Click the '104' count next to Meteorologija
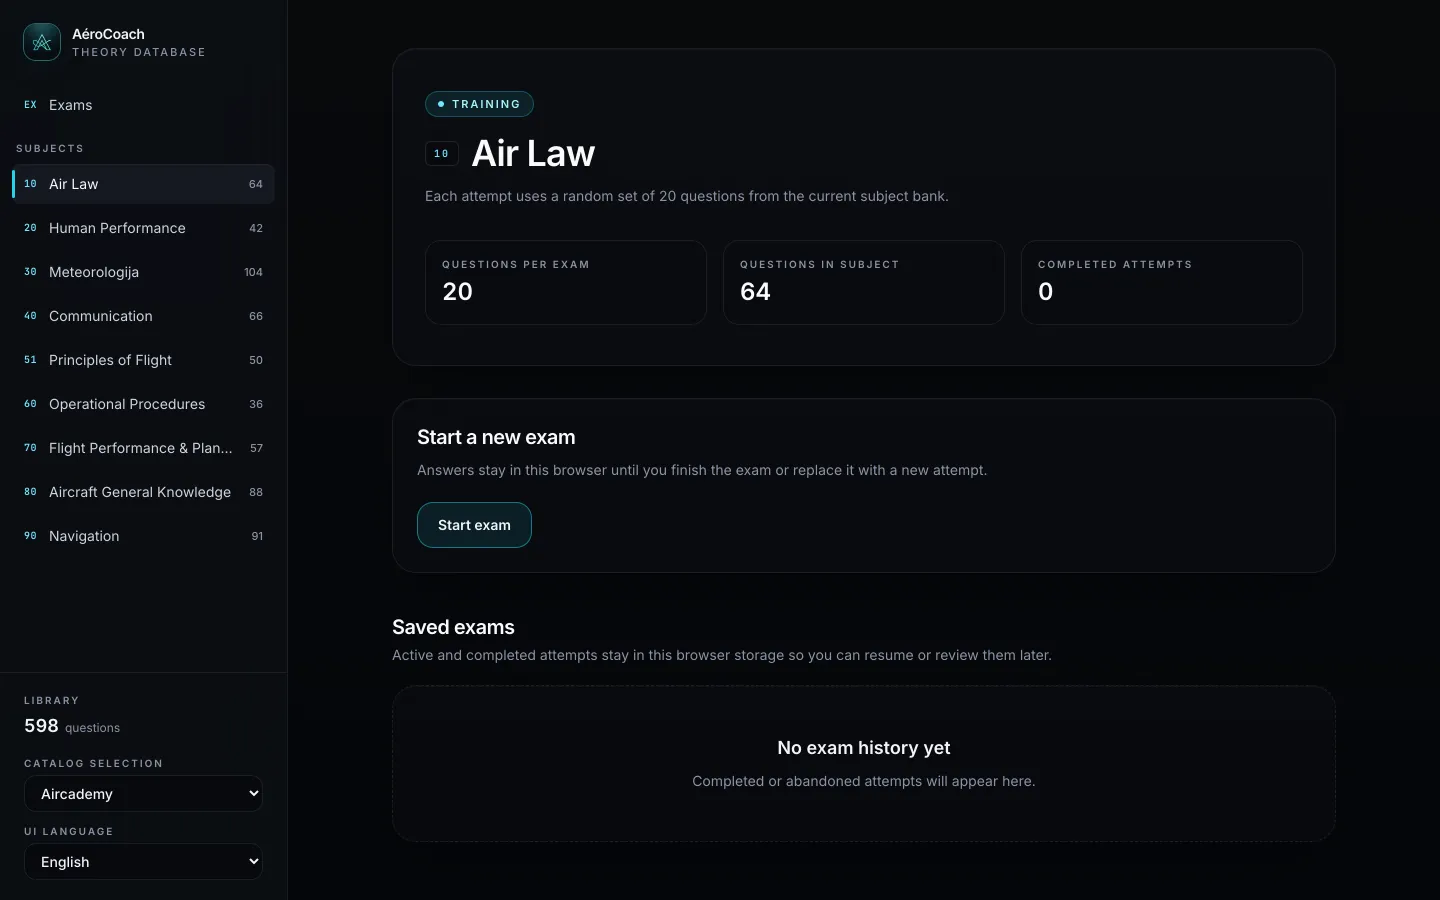Image resolution: width=1440 pixels, height=900 pixels. pyautogui.click(x=253, y=272)
